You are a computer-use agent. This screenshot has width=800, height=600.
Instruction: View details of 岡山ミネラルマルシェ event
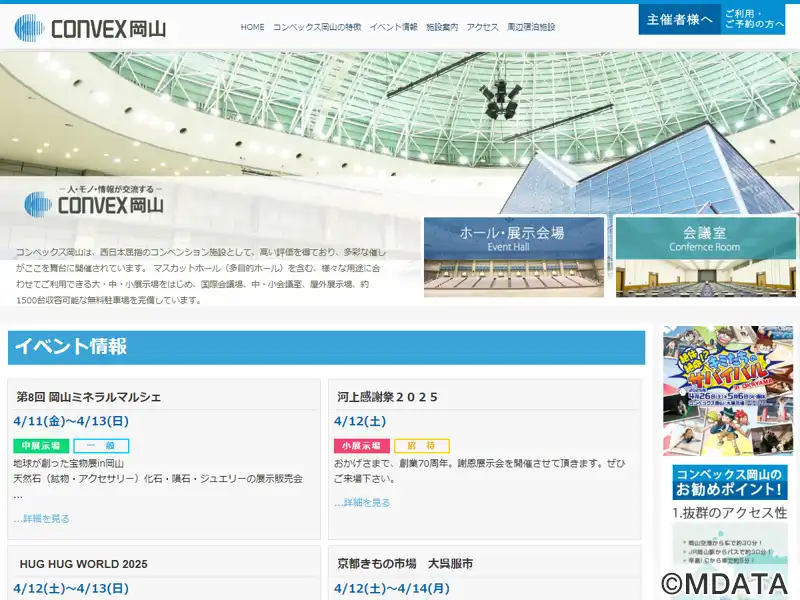click(41, 518)
